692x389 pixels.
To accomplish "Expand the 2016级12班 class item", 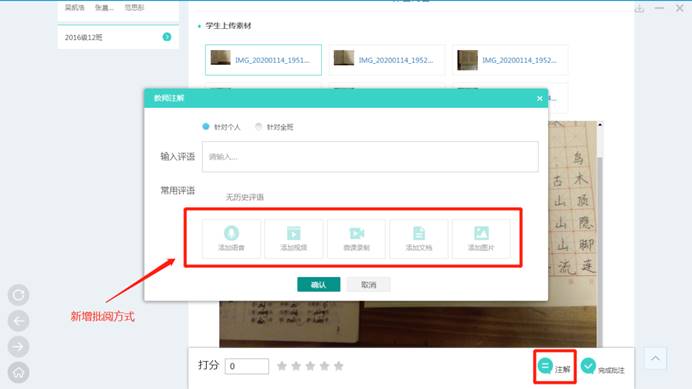I will 167,37.
